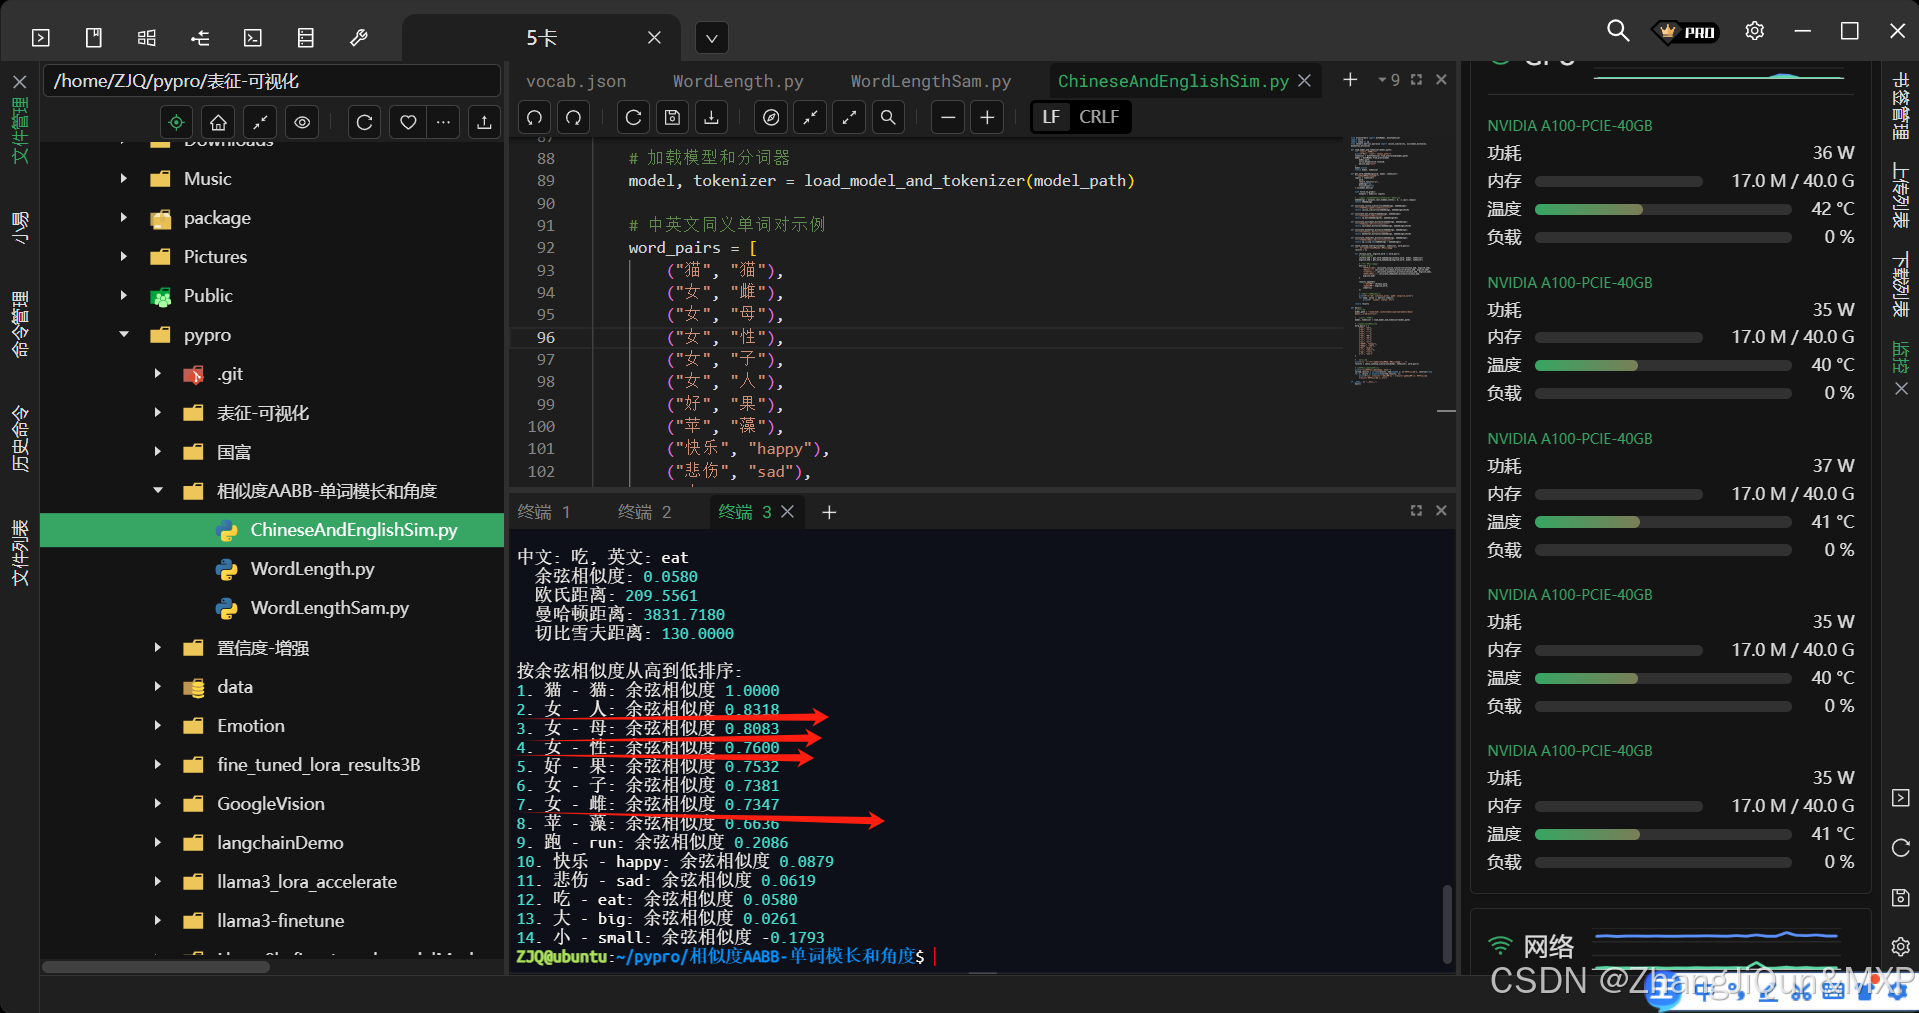The image size is (1919, 1013).
Task: Maximize the terminal panel
Action: 1416,510
